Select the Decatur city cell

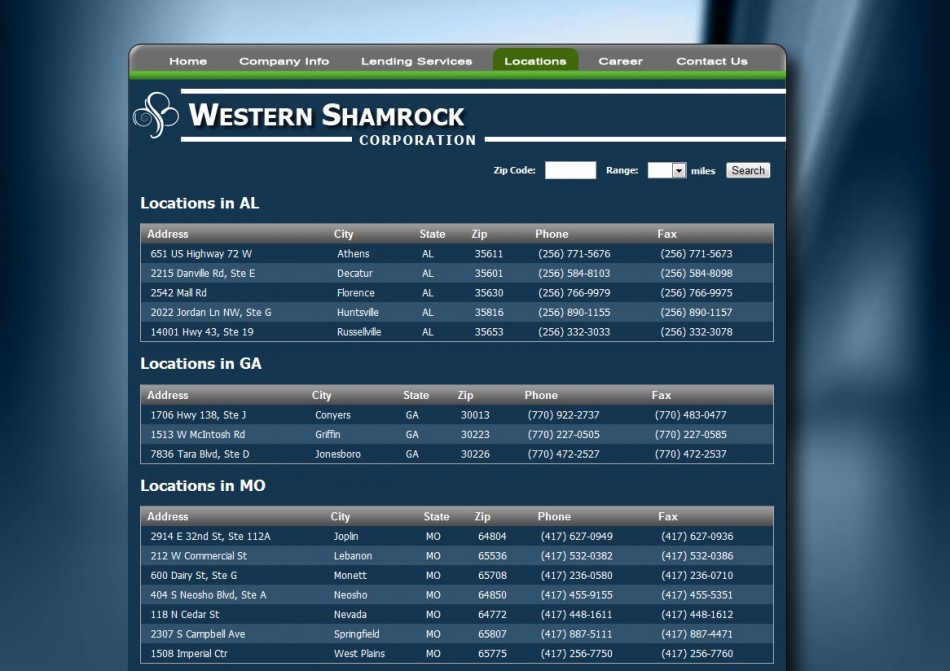coord(354,273)
